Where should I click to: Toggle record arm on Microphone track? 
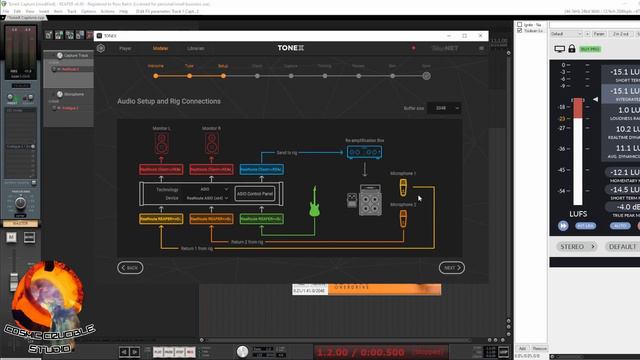pos(54,108)
